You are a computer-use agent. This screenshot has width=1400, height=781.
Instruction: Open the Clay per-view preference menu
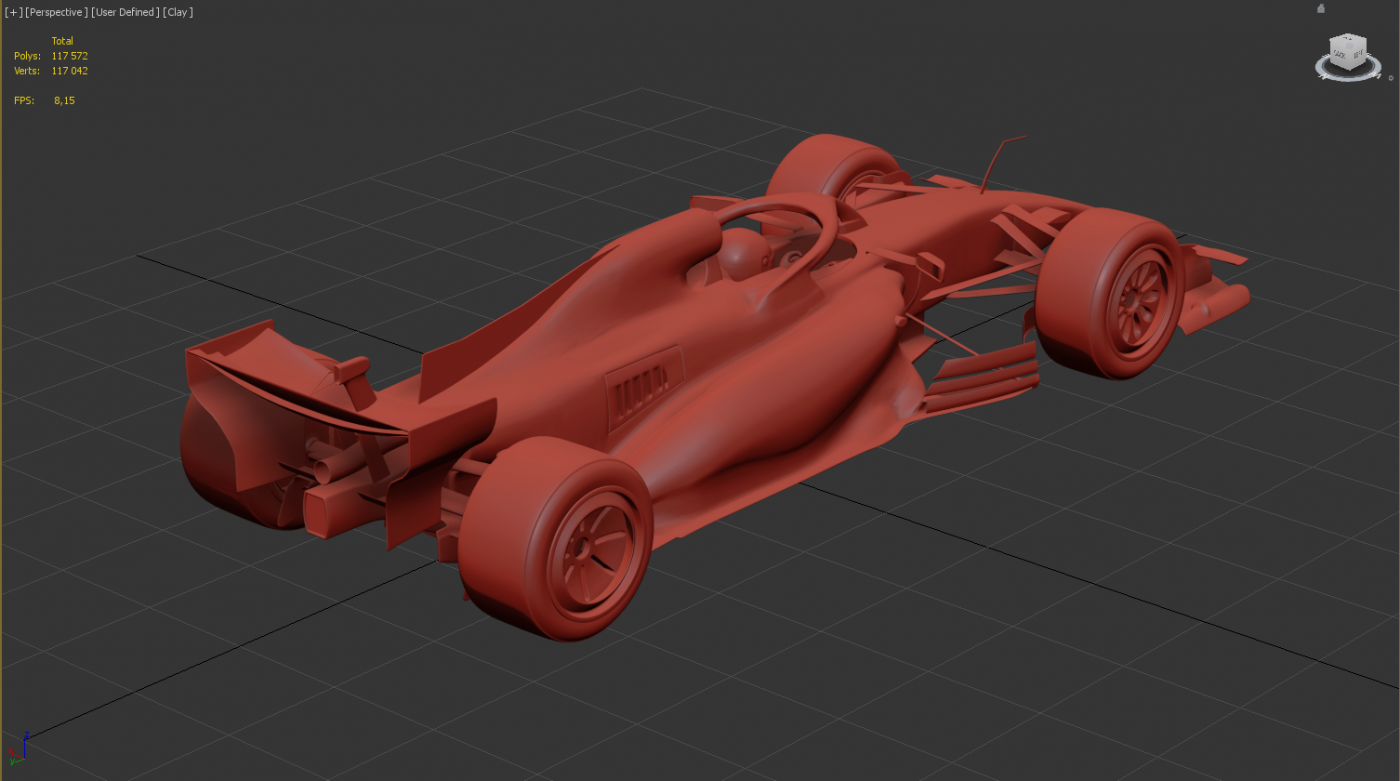click(178, 12)
